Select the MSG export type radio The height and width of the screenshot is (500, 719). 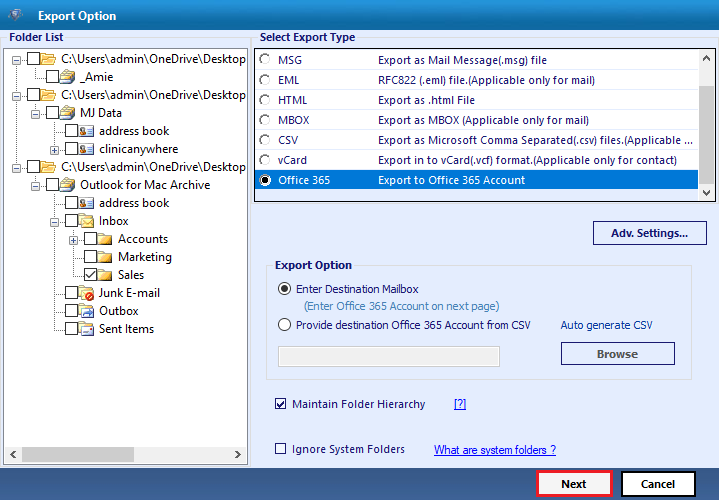(x=265, y=60)
